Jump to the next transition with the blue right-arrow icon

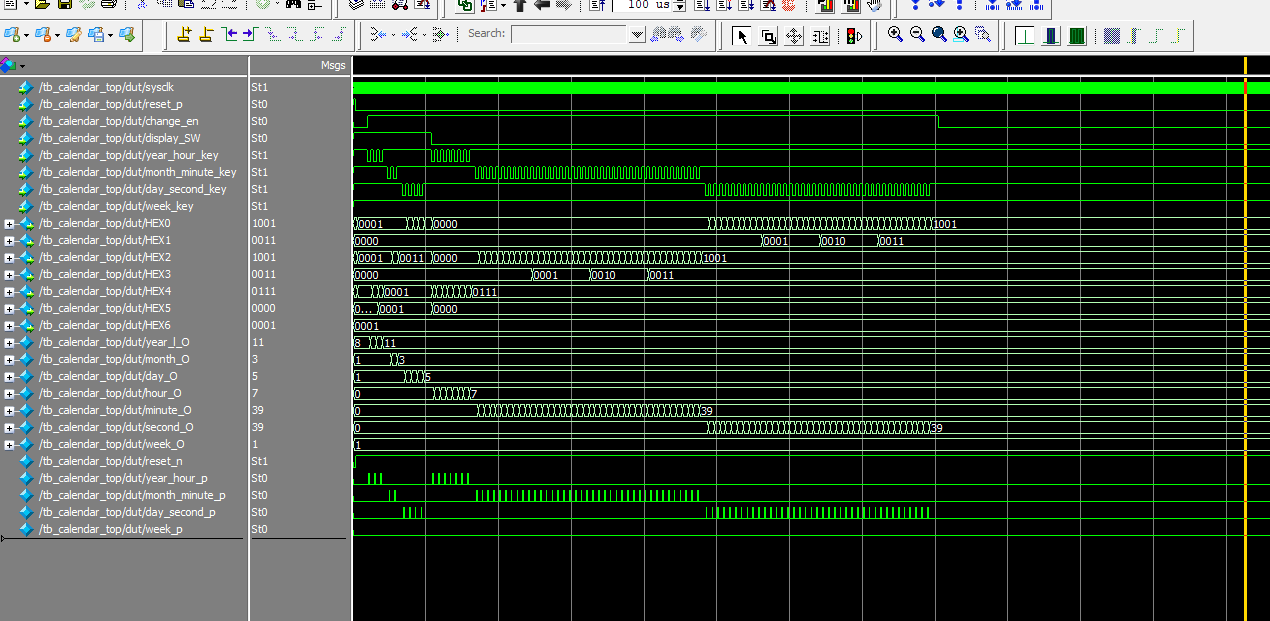[250, 34]
